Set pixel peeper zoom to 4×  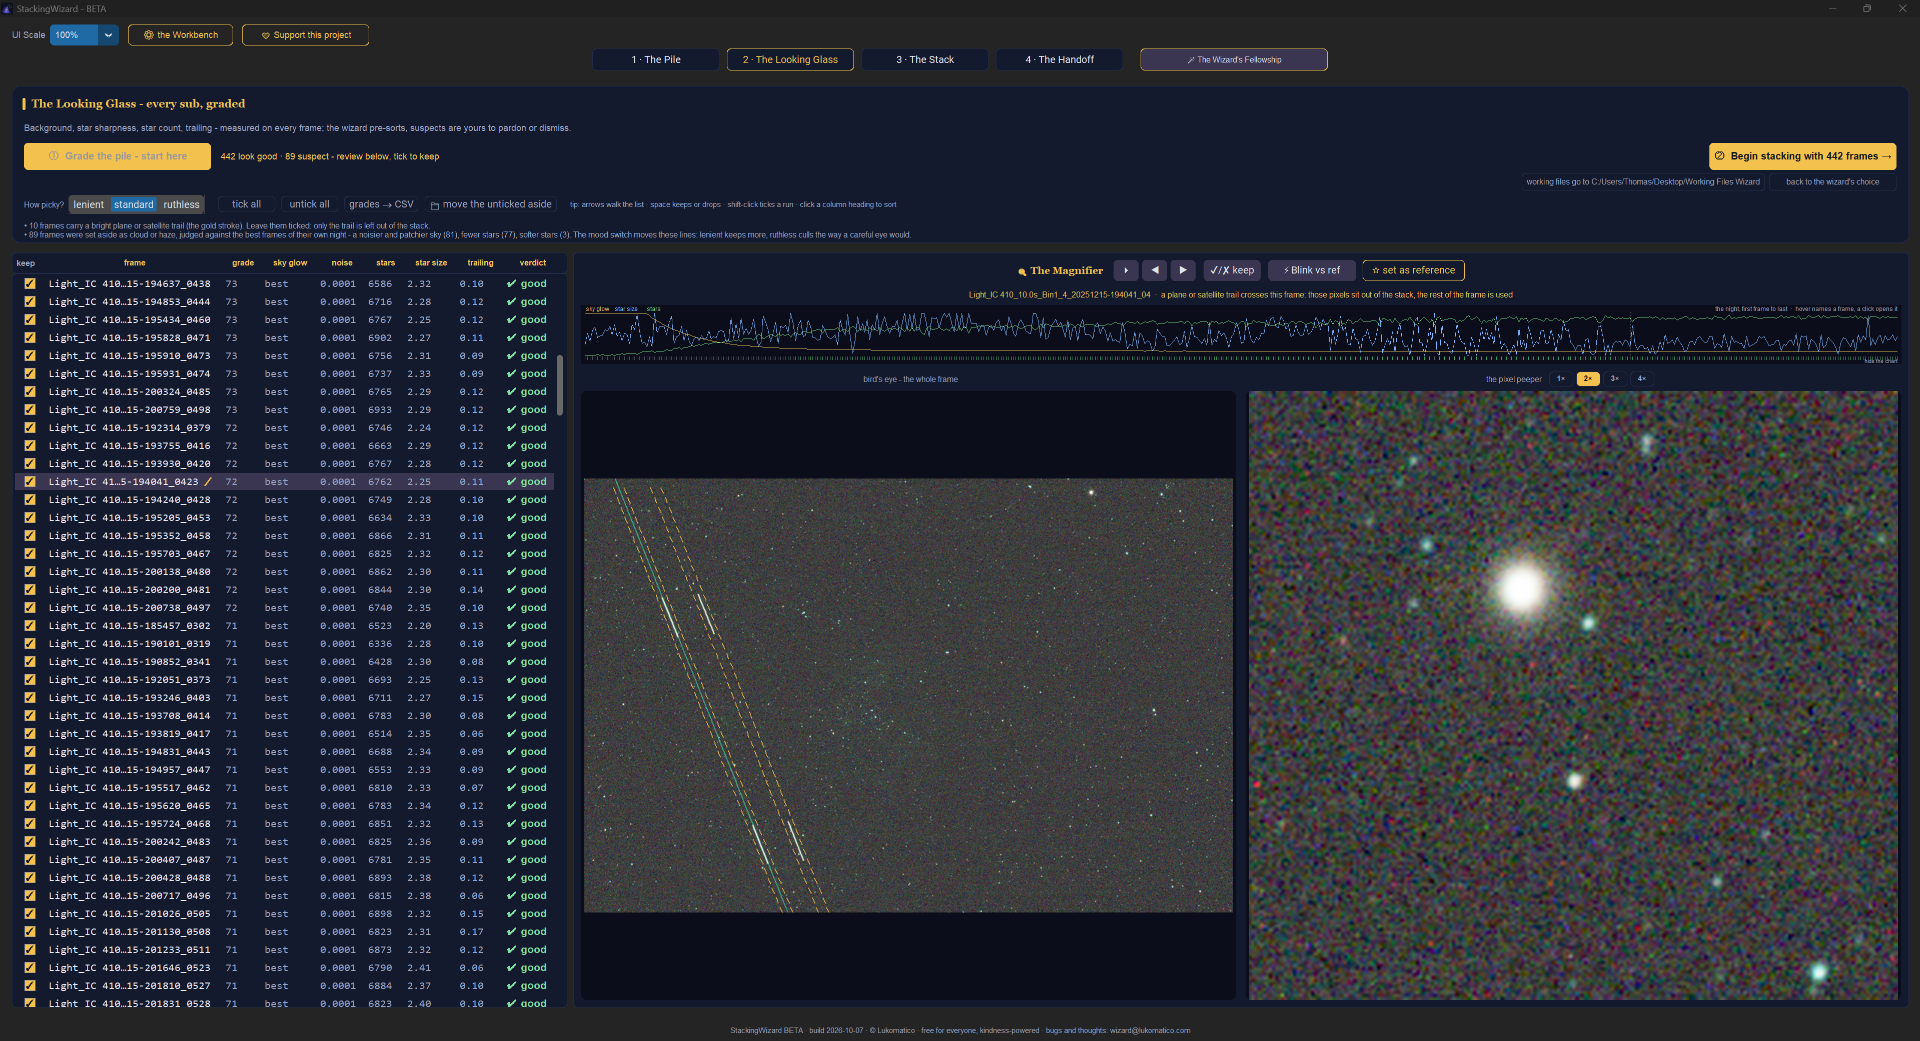[1641, 379]
